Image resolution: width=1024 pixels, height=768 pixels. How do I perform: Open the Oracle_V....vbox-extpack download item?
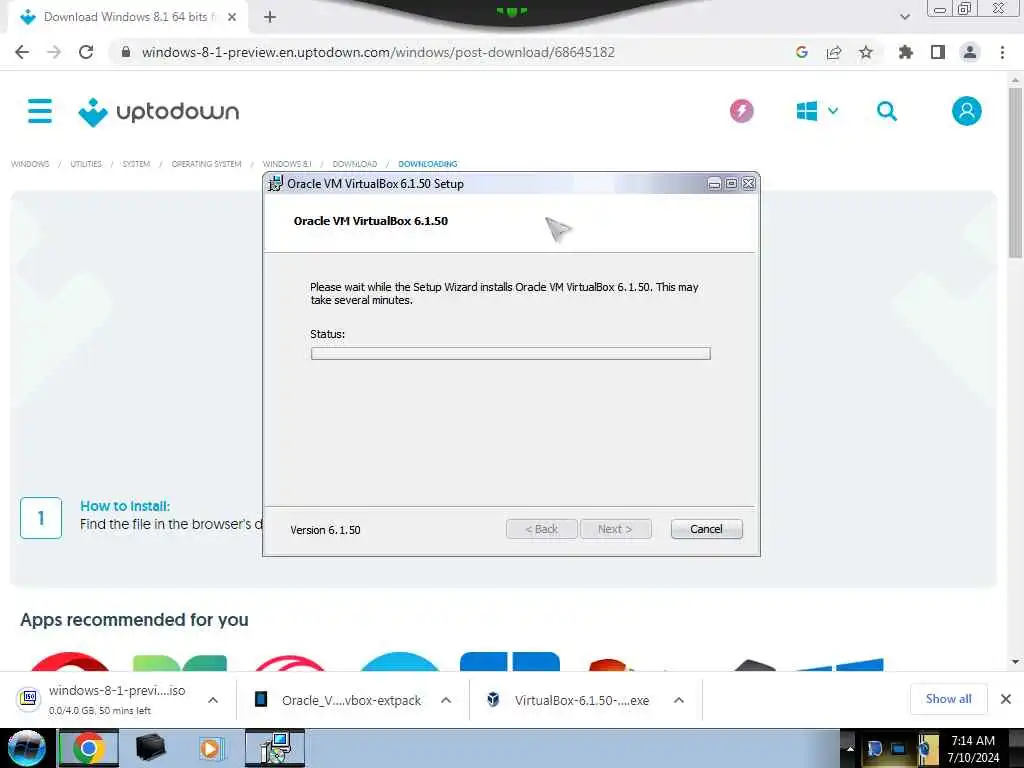click(338, 700)
